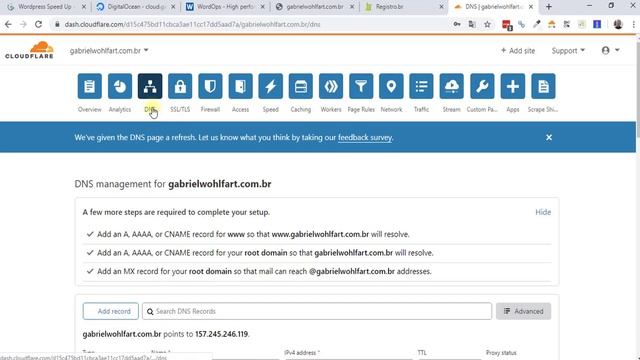This screenshot has height=360, width=640.
Task: Dismiss the DNS refresh banner
Action: 549,138
